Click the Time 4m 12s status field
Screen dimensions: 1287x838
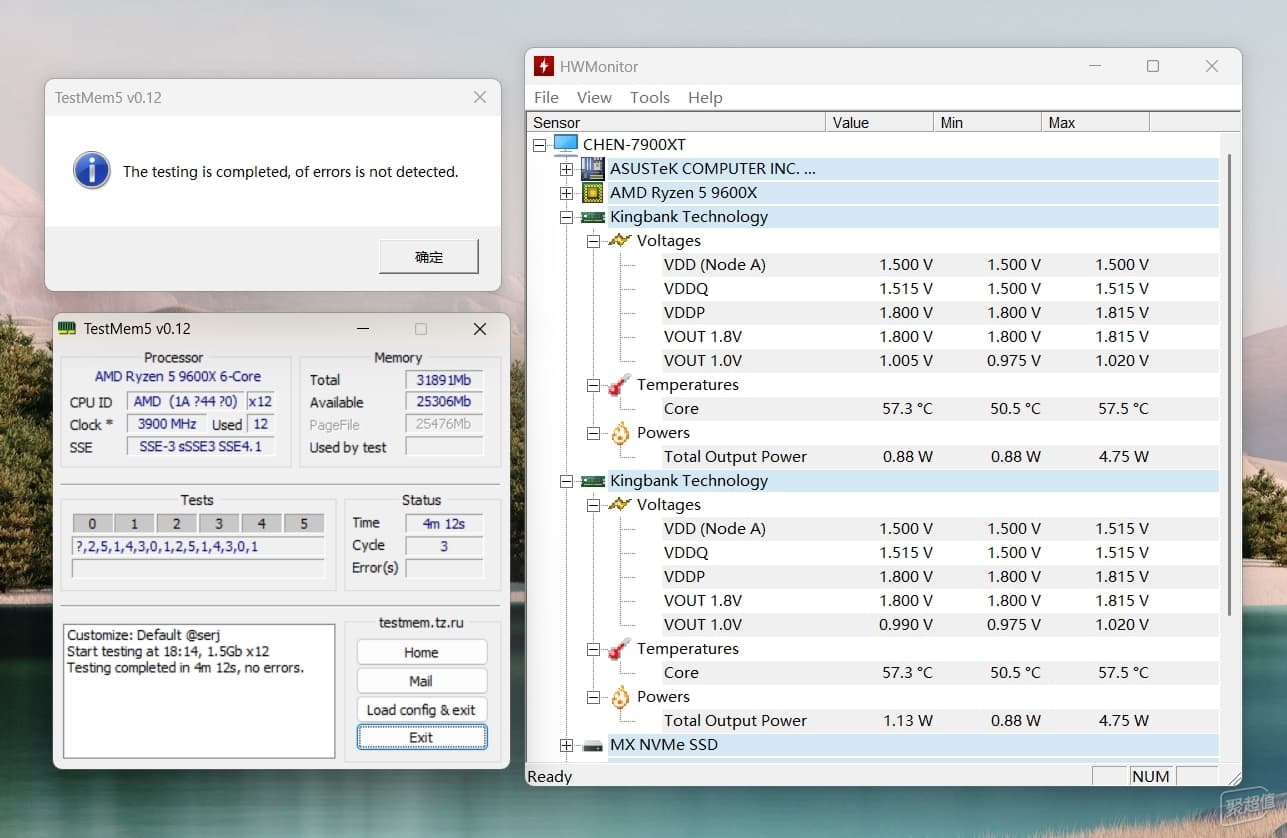445,523
